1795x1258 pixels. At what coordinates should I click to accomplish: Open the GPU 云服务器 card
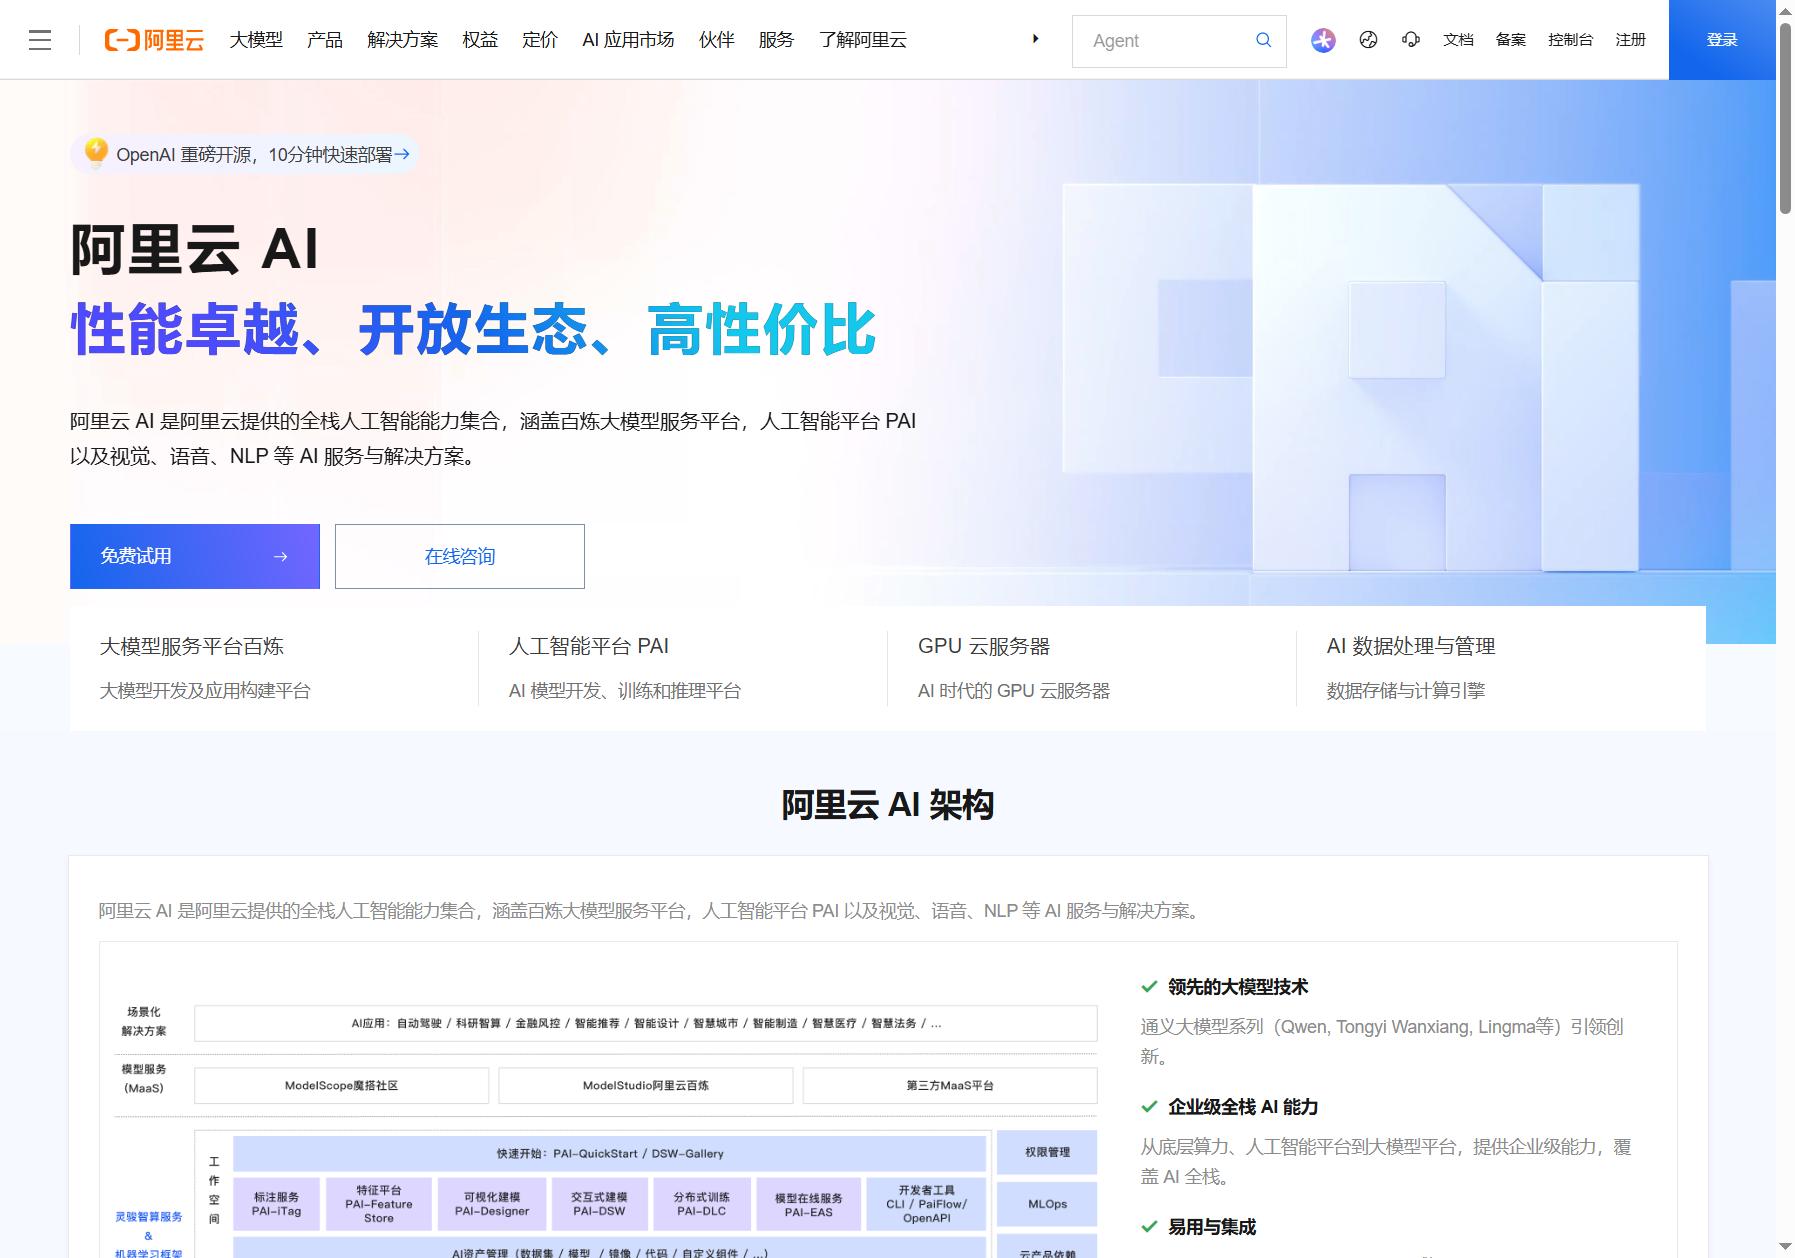[x=1092, y=668]
